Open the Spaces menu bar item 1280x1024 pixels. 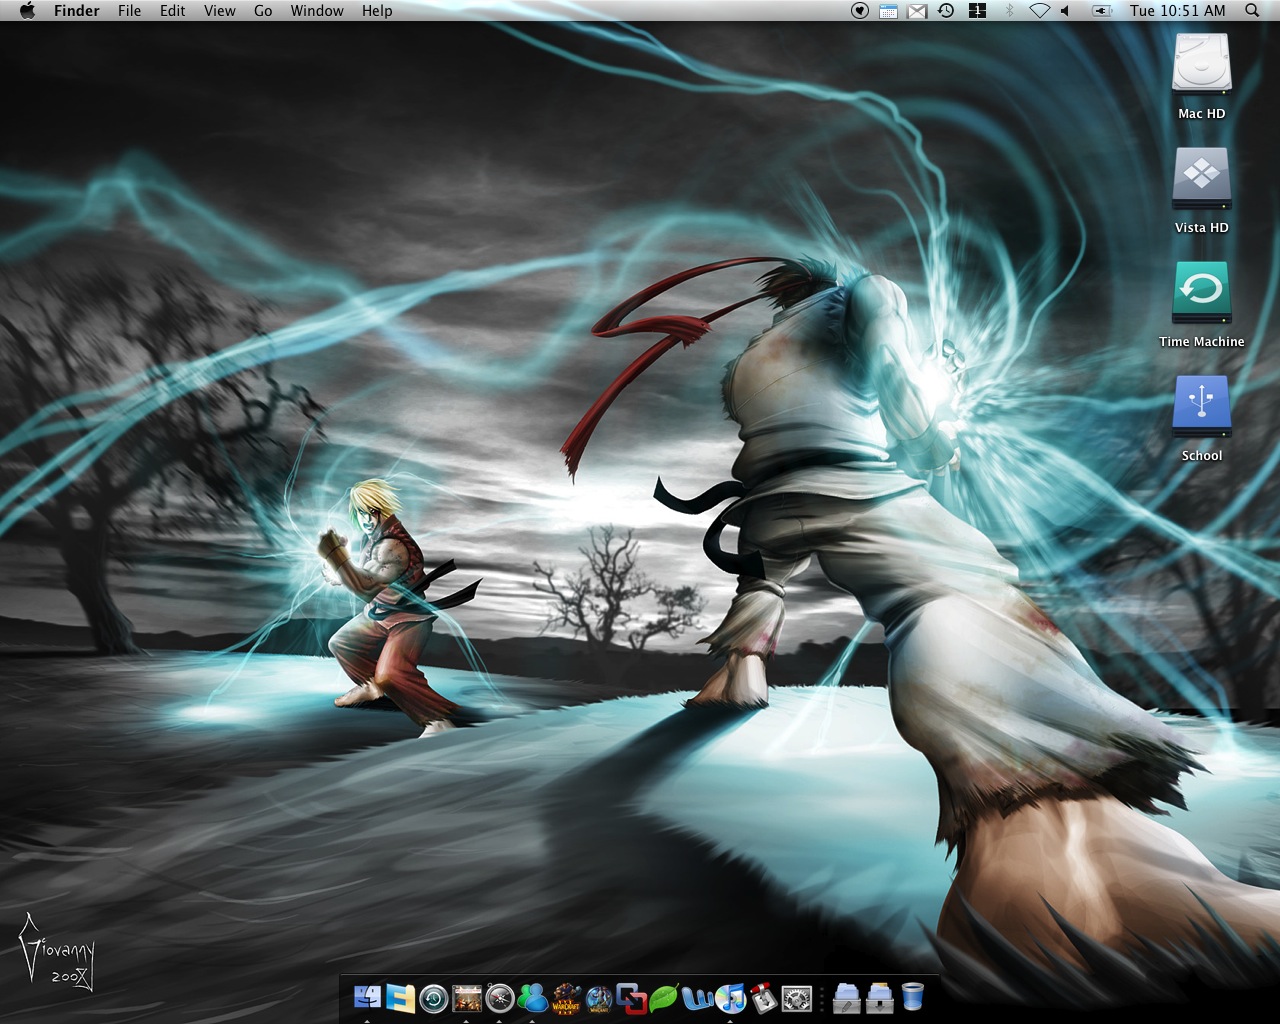[978, 11]
